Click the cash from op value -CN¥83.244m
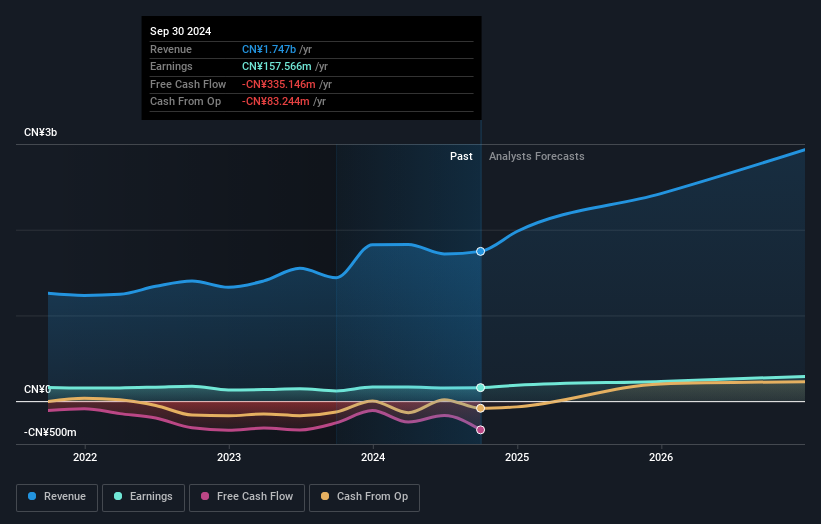This screenshot has height=524, width=821. [275, 102]
